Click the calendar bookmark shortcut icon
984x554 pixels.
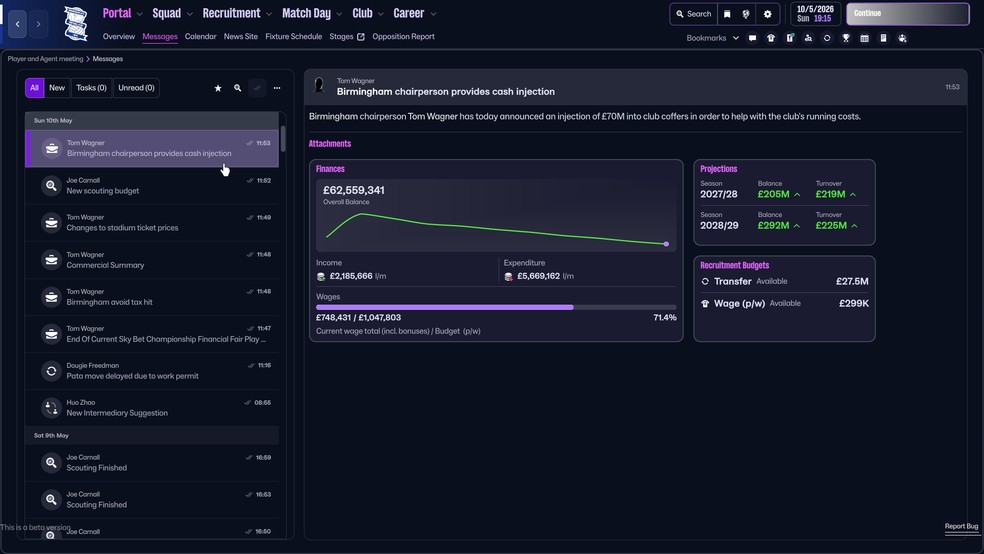(865, 38)
